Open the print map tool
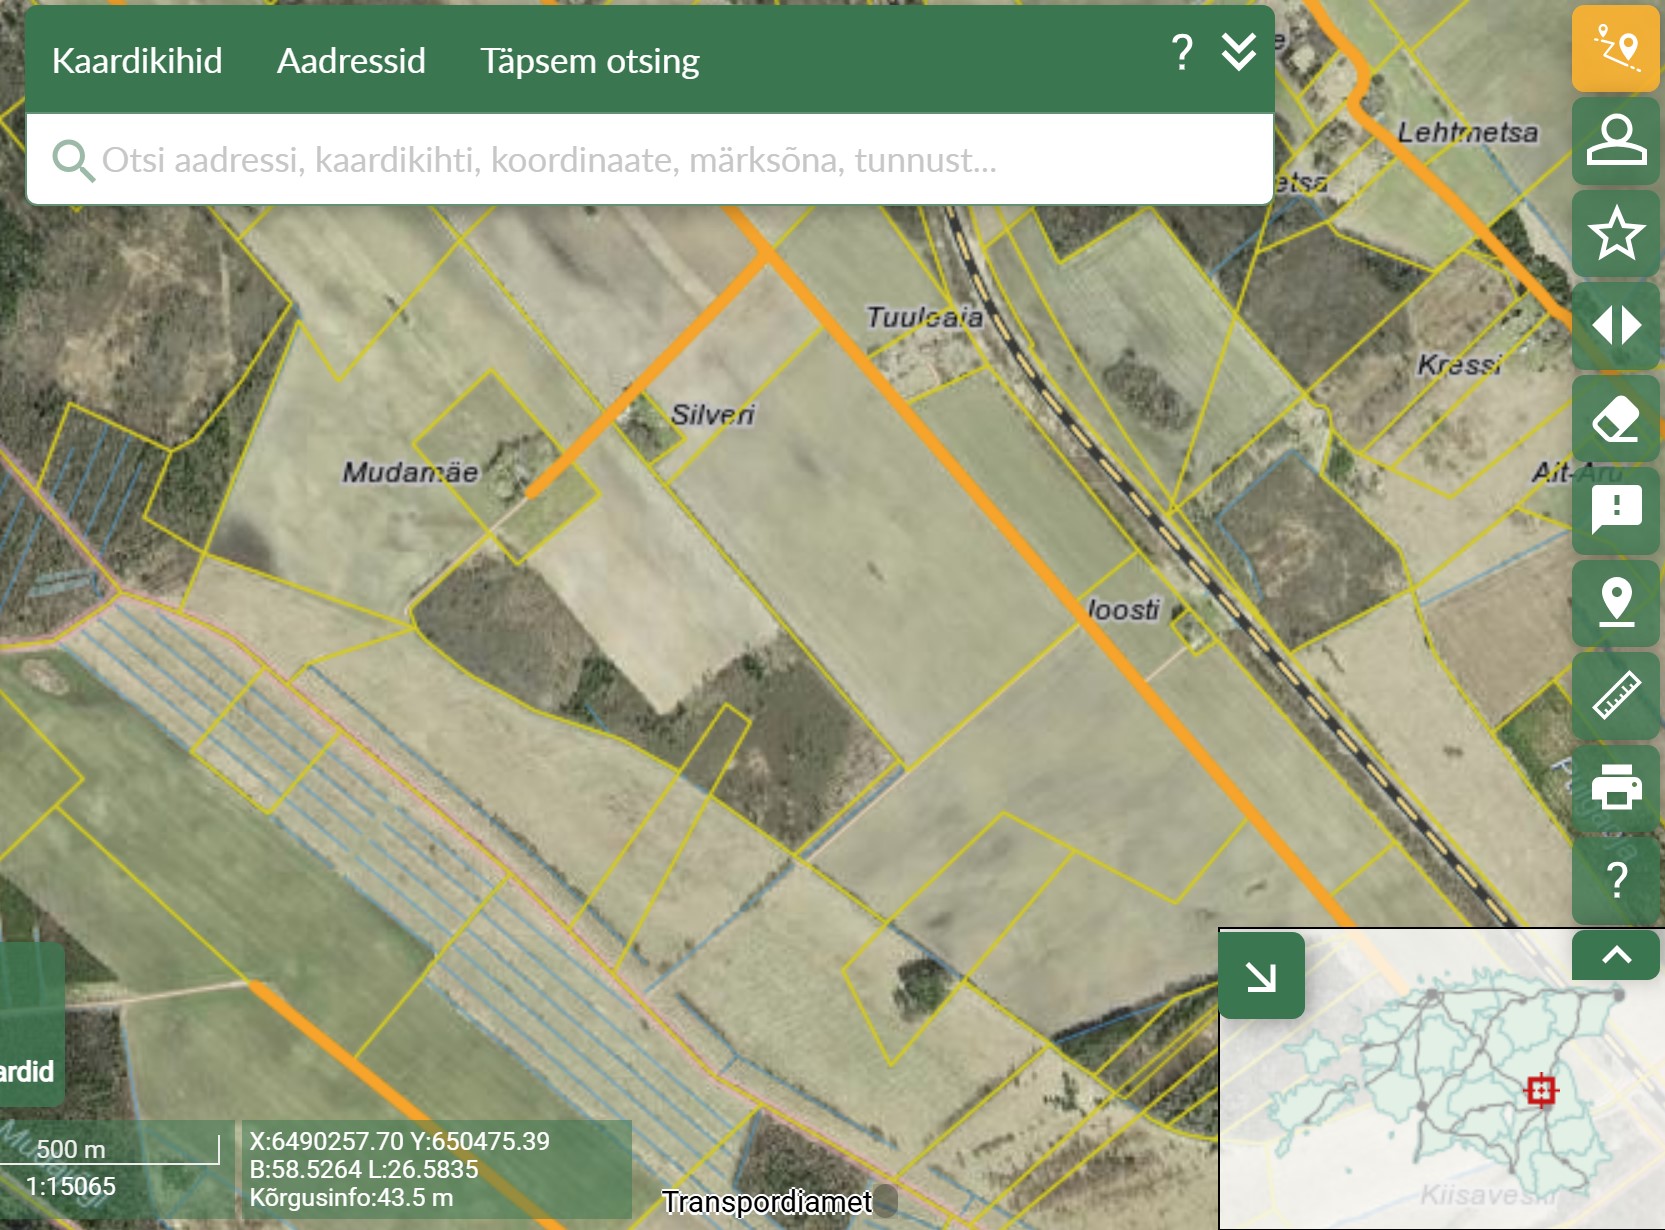Viewport: 1665px width, 1230px height. (x=1616, y=788)
